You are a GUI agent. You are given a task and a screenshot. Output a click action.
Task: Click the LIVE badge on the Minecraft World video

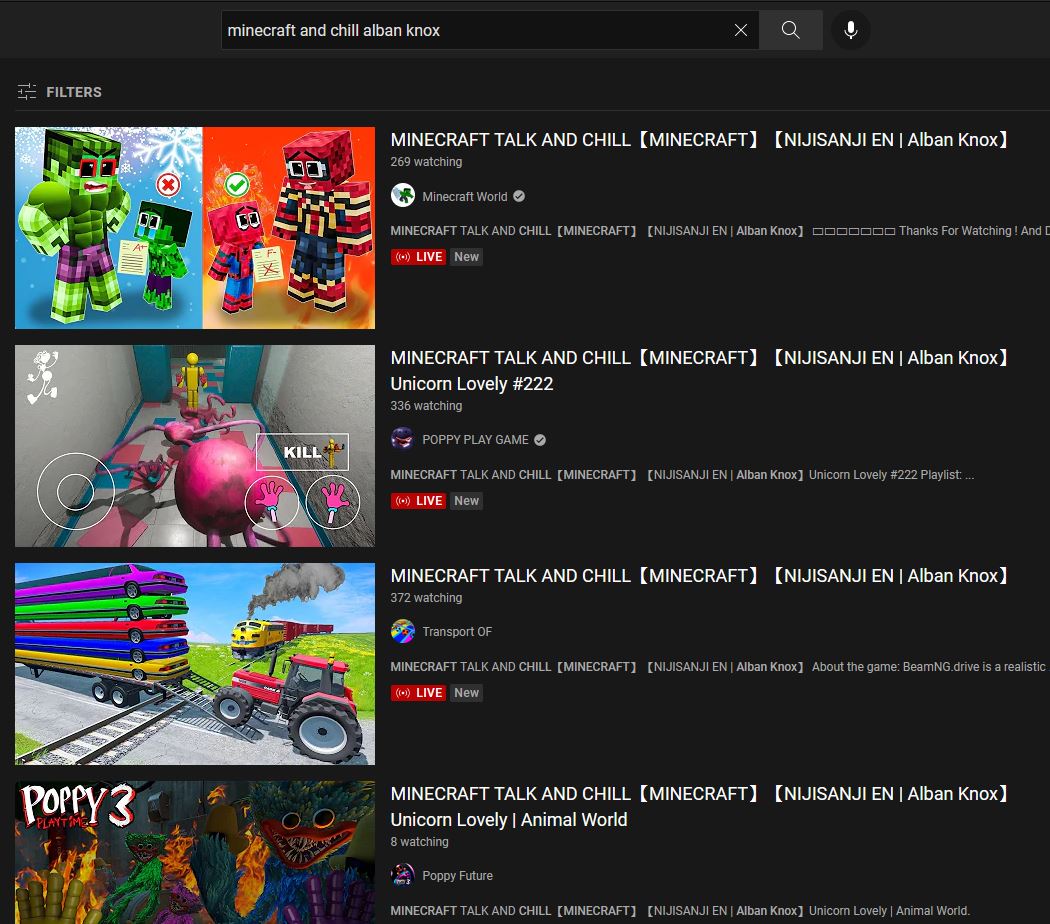(419, 256)
